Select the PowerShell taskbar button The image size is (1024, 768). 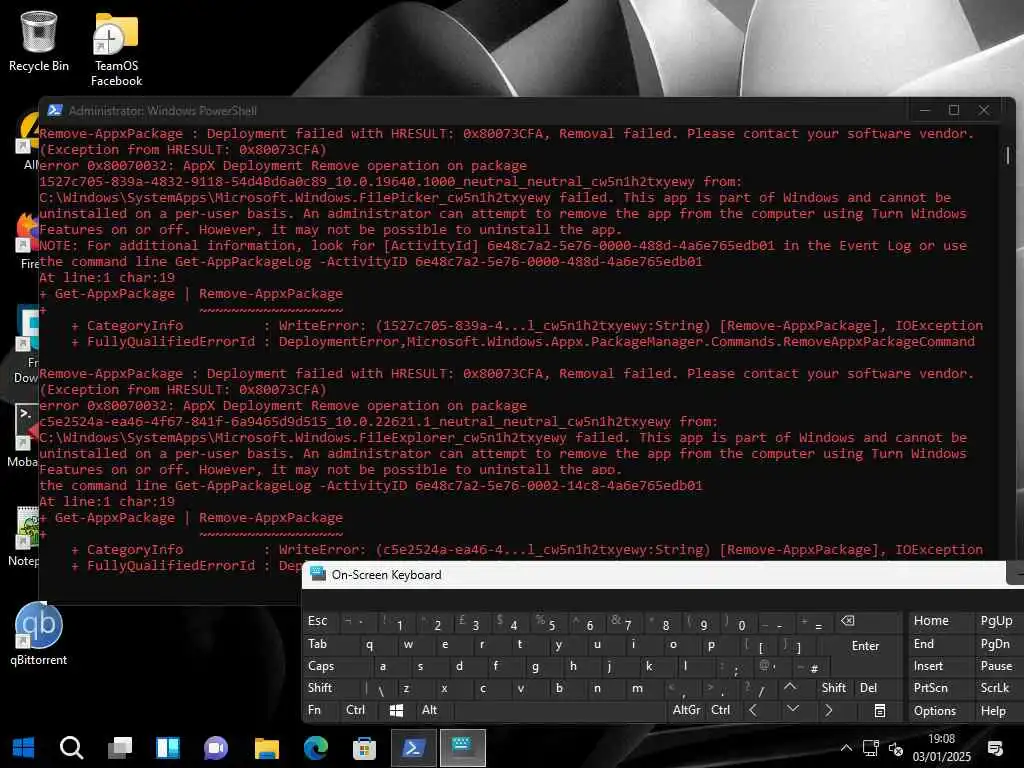[x=413, y=747]
